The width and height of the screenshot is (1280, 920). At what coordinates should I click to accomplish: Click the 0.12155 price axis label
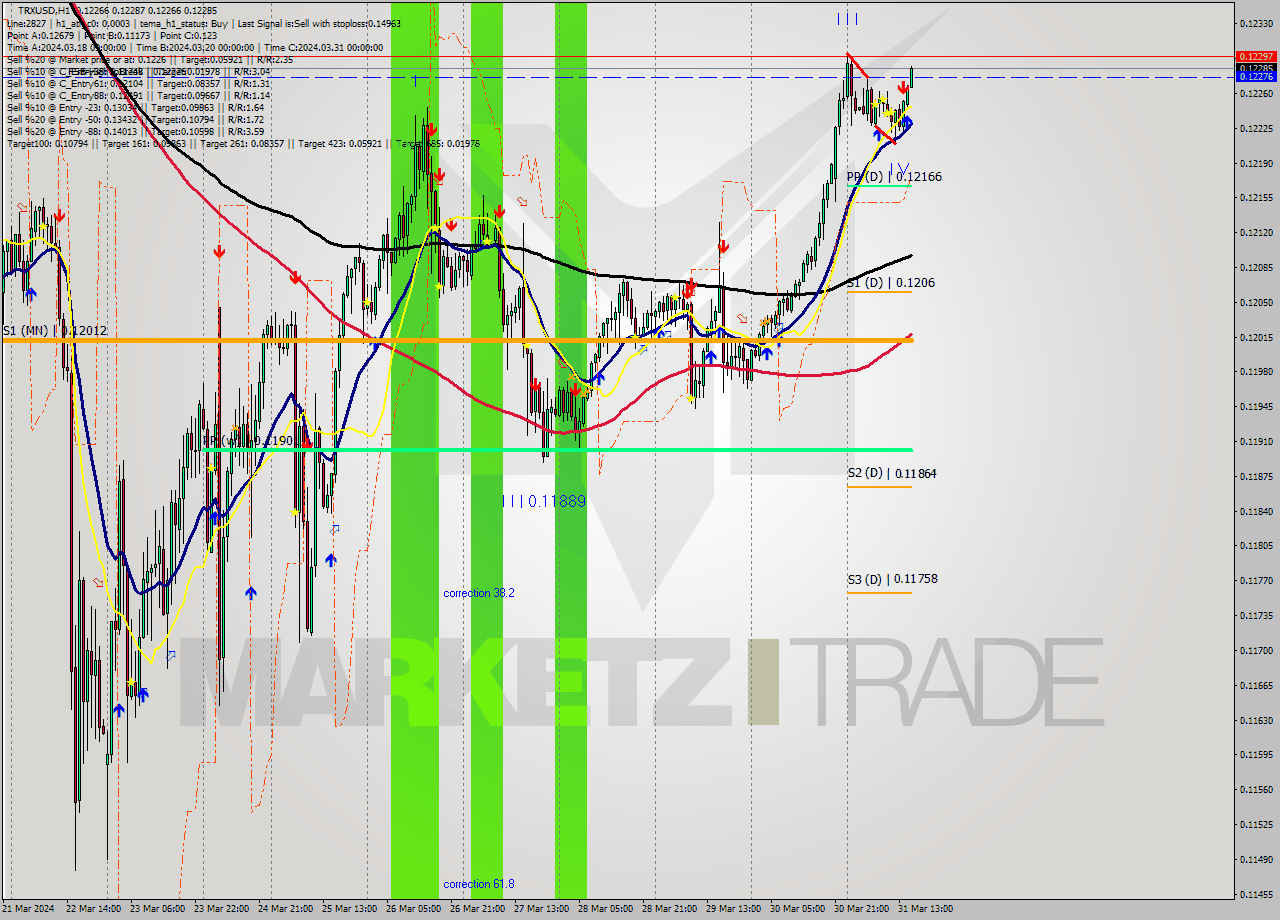pos(1255,198)
